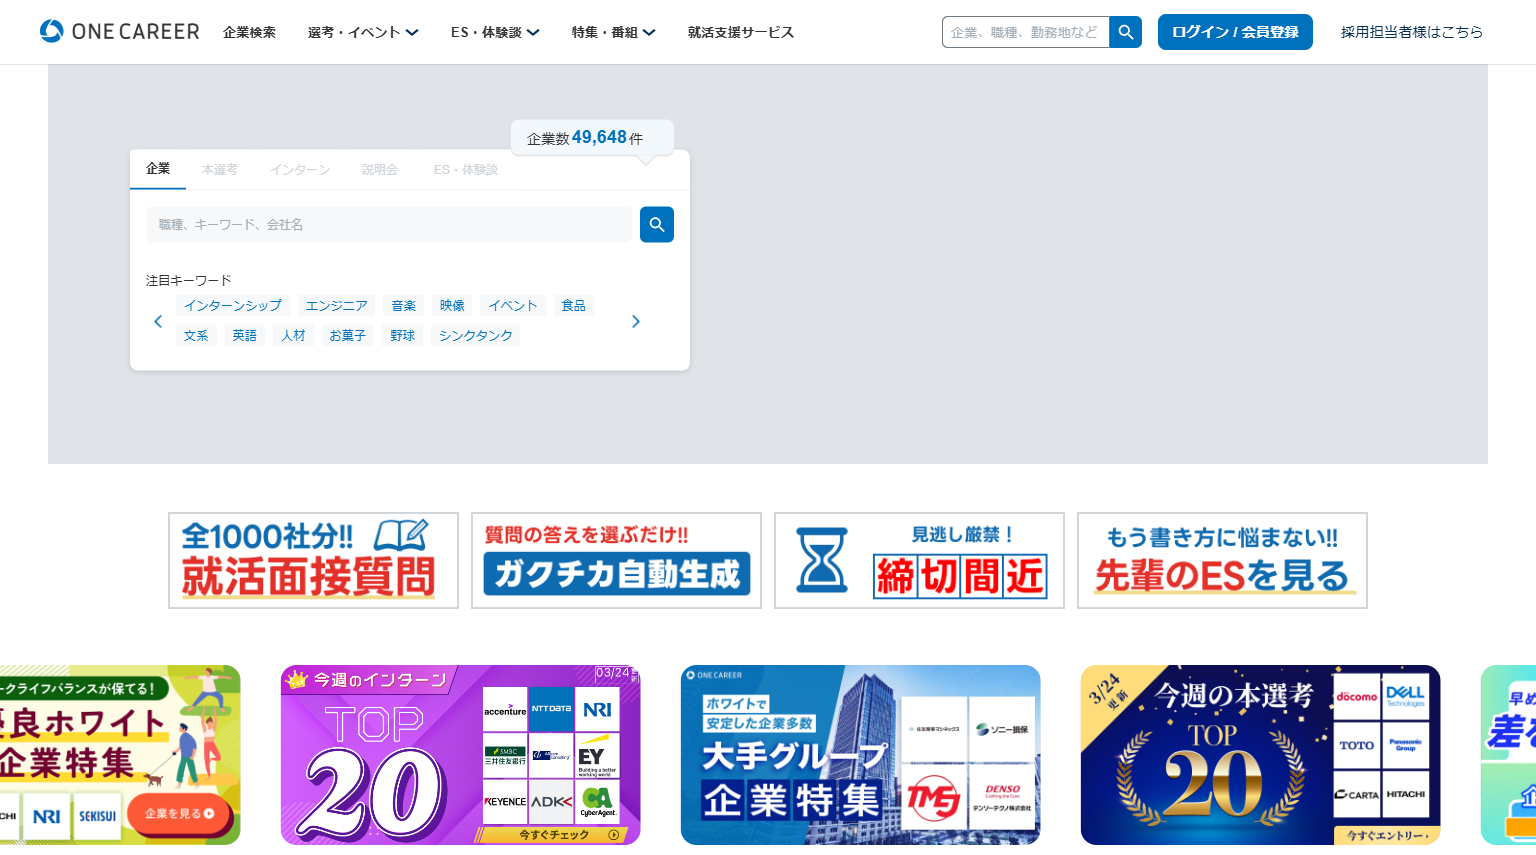Expand the ES・体験談 menu
This screenshot has width=1536, height=855.
click(495, 32)
